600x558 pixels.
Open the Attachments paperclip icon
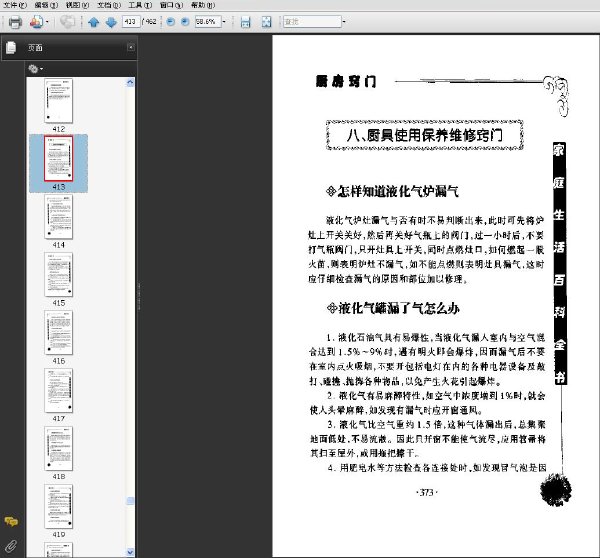pos(11,545)
